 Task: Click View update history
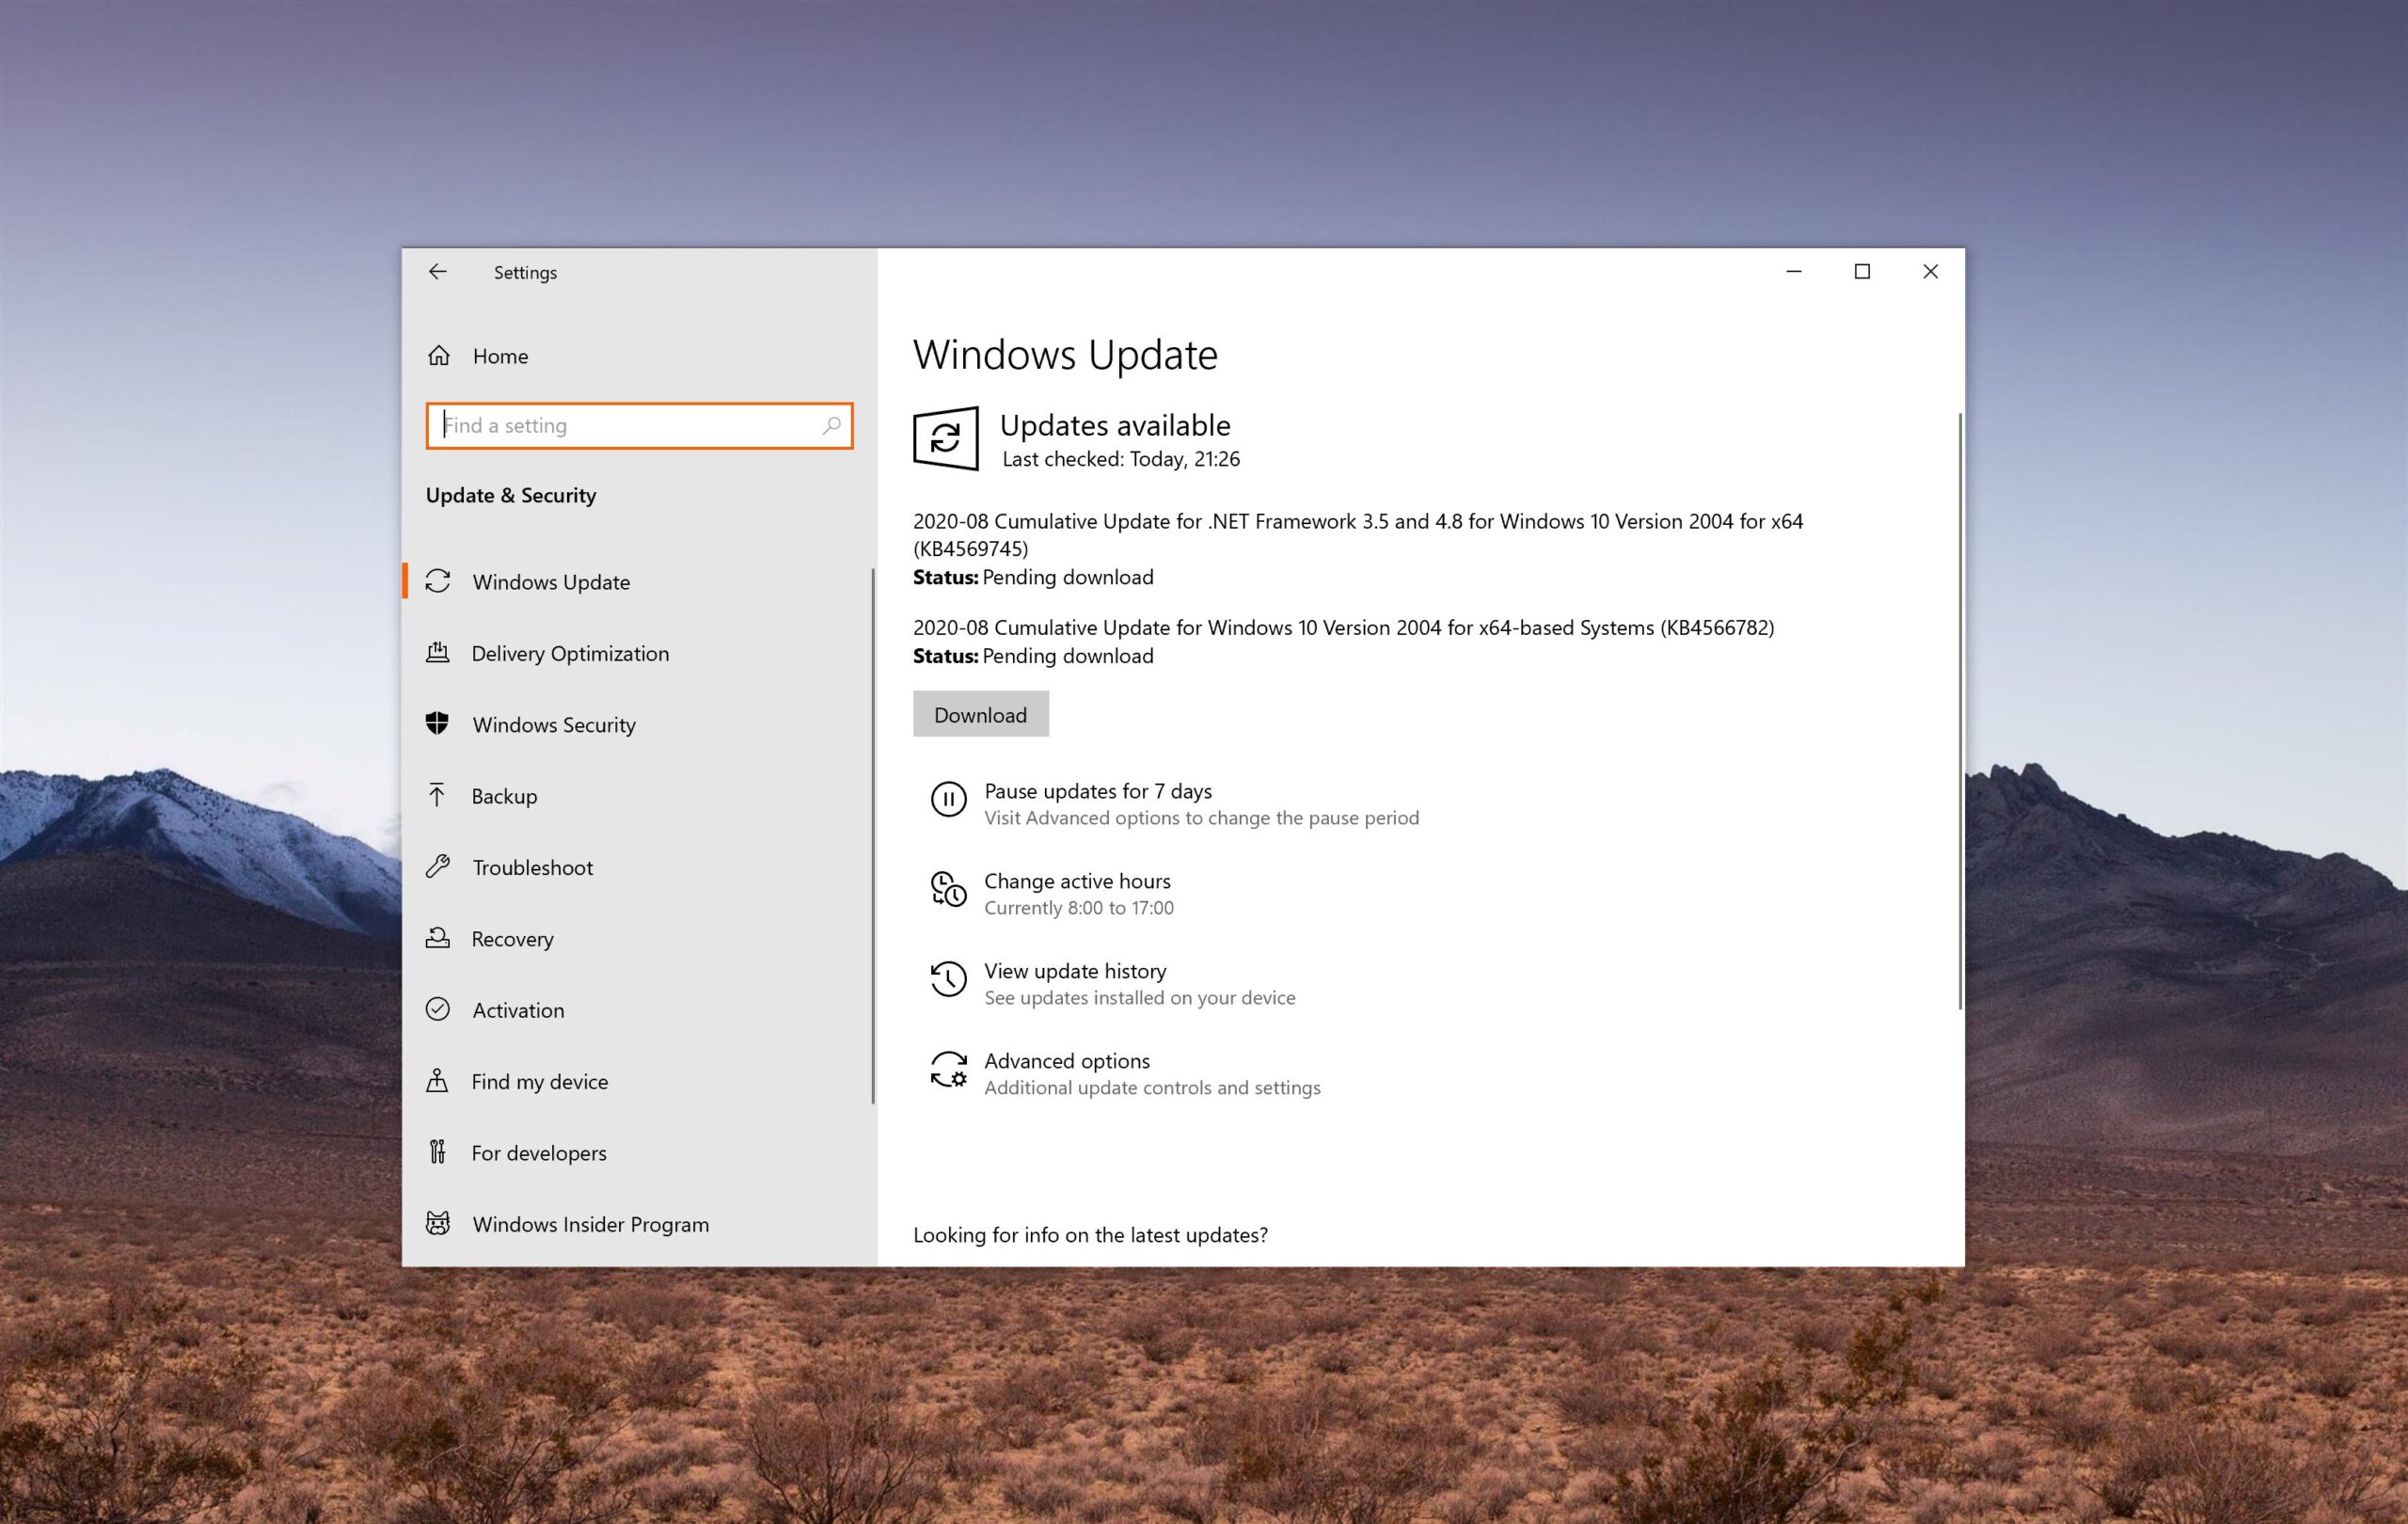pyautogui.click(x=1075, y=971)
